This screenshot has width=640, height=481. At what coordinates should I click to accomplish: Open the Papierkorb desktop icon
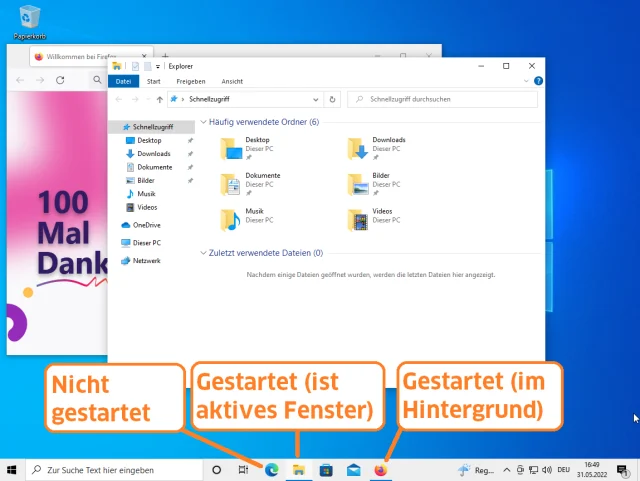[x=30, y=17]
